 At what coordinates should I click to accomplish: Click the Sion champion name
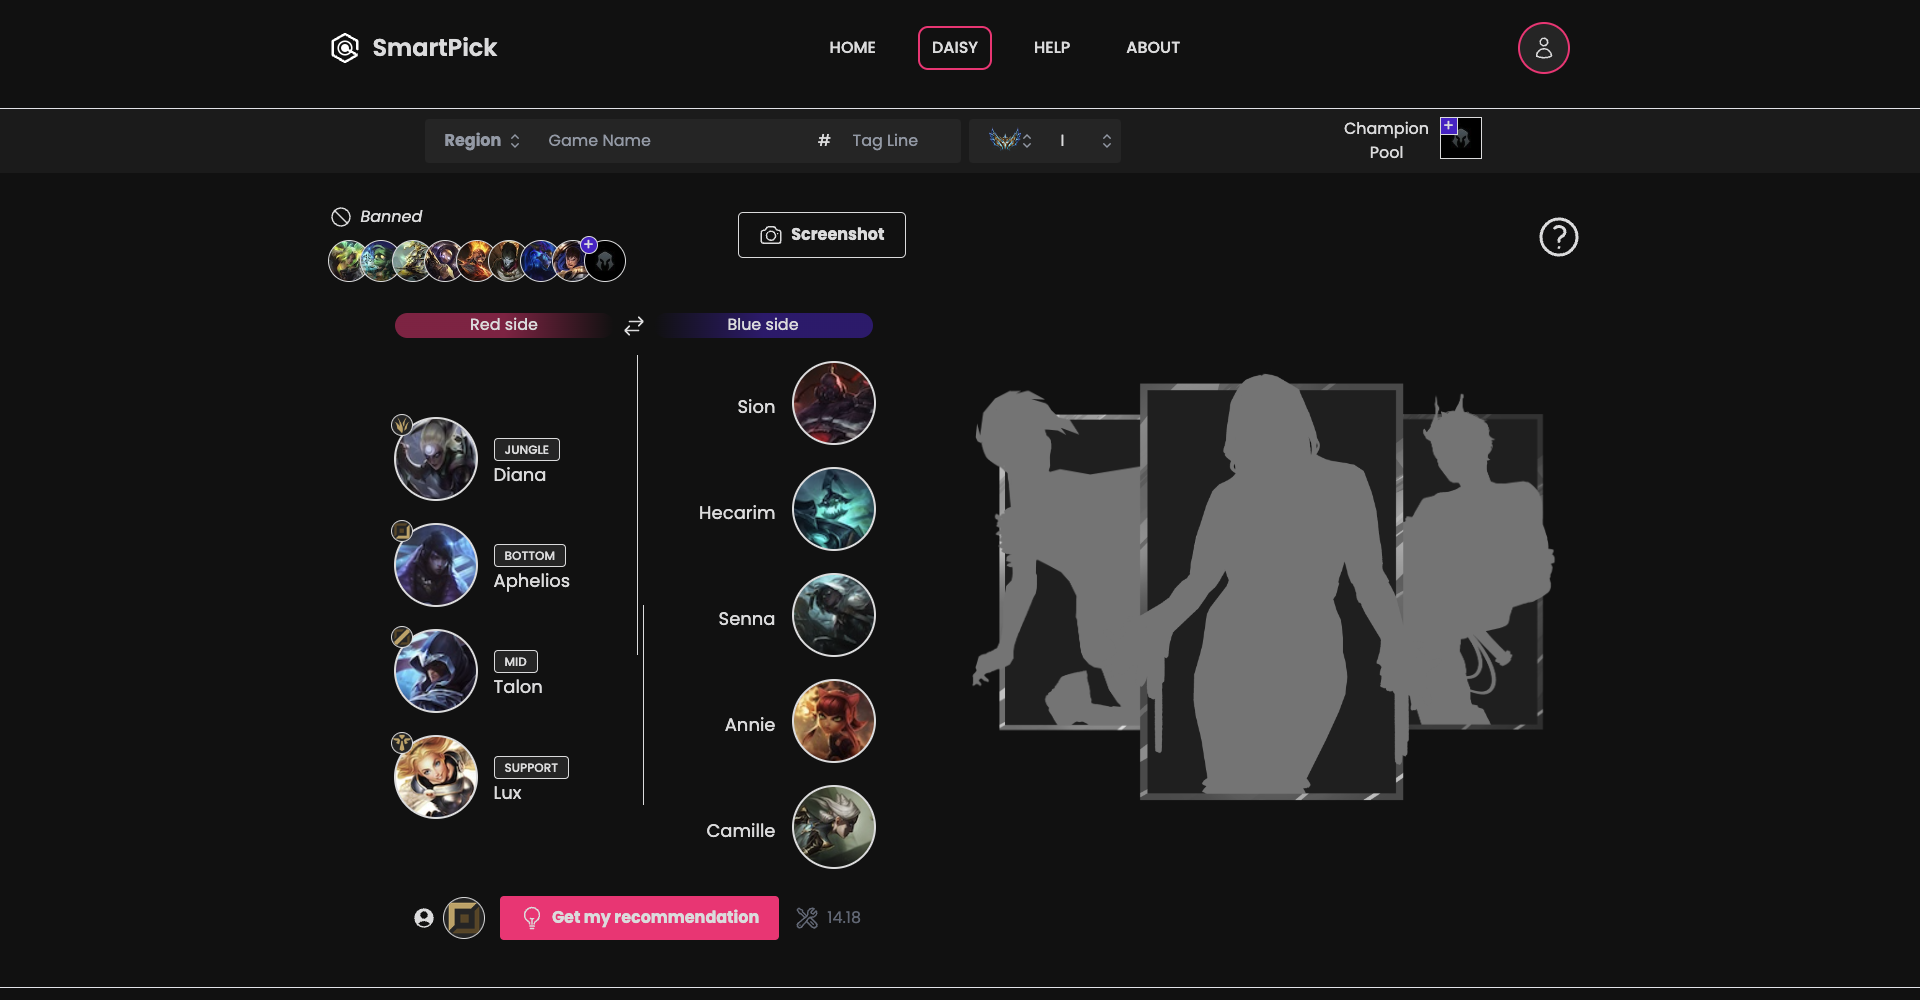coord(756,407)
